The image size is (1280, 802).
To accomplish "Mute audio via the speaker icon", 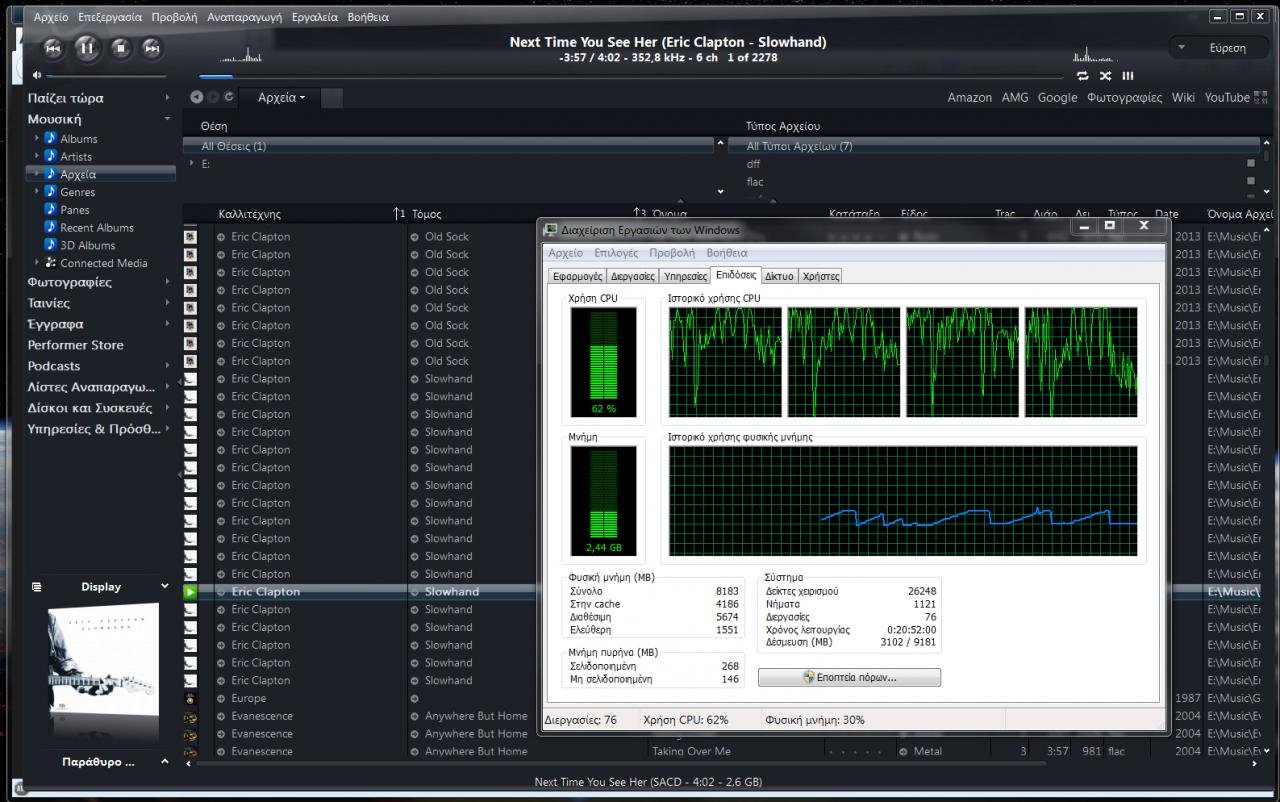I will coord(37,75).
